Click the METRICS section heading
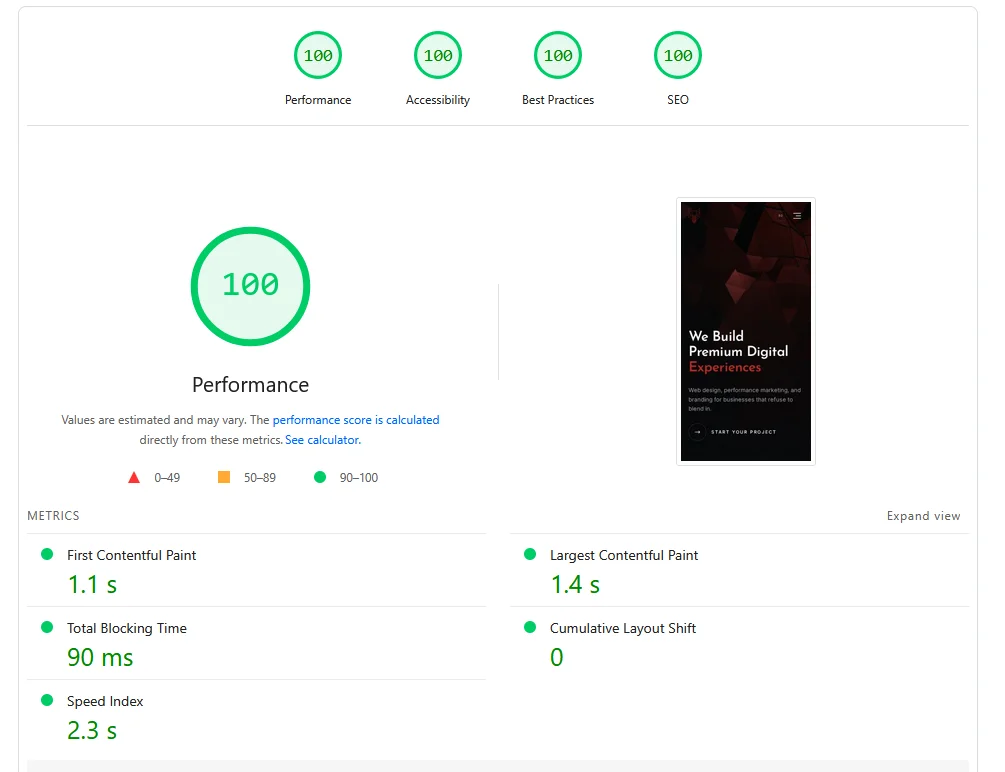Image resolution: width=1005 pixels, height=772 pixels. click(53, 516)
